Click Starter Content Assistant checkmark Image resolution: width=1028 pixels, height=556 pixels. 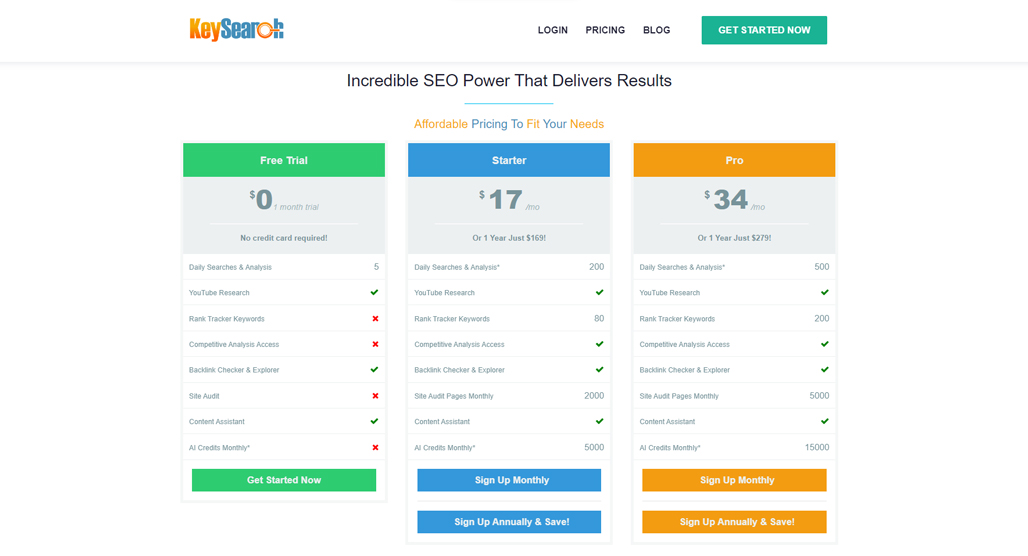[599, 422]
